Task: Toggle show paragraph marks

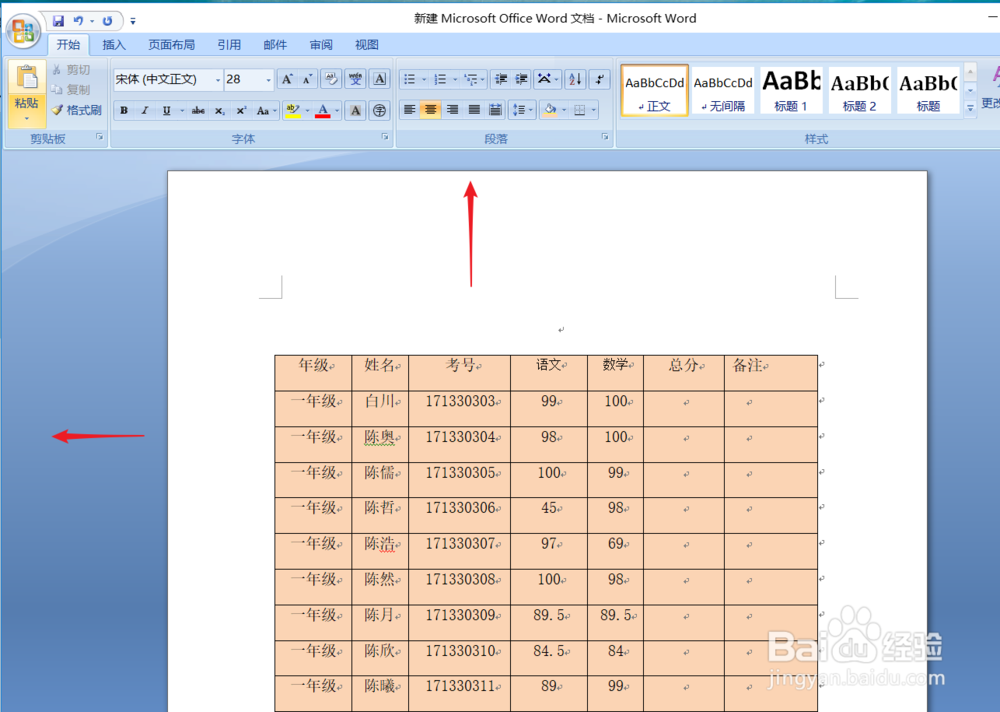Action: pos(599,79)
